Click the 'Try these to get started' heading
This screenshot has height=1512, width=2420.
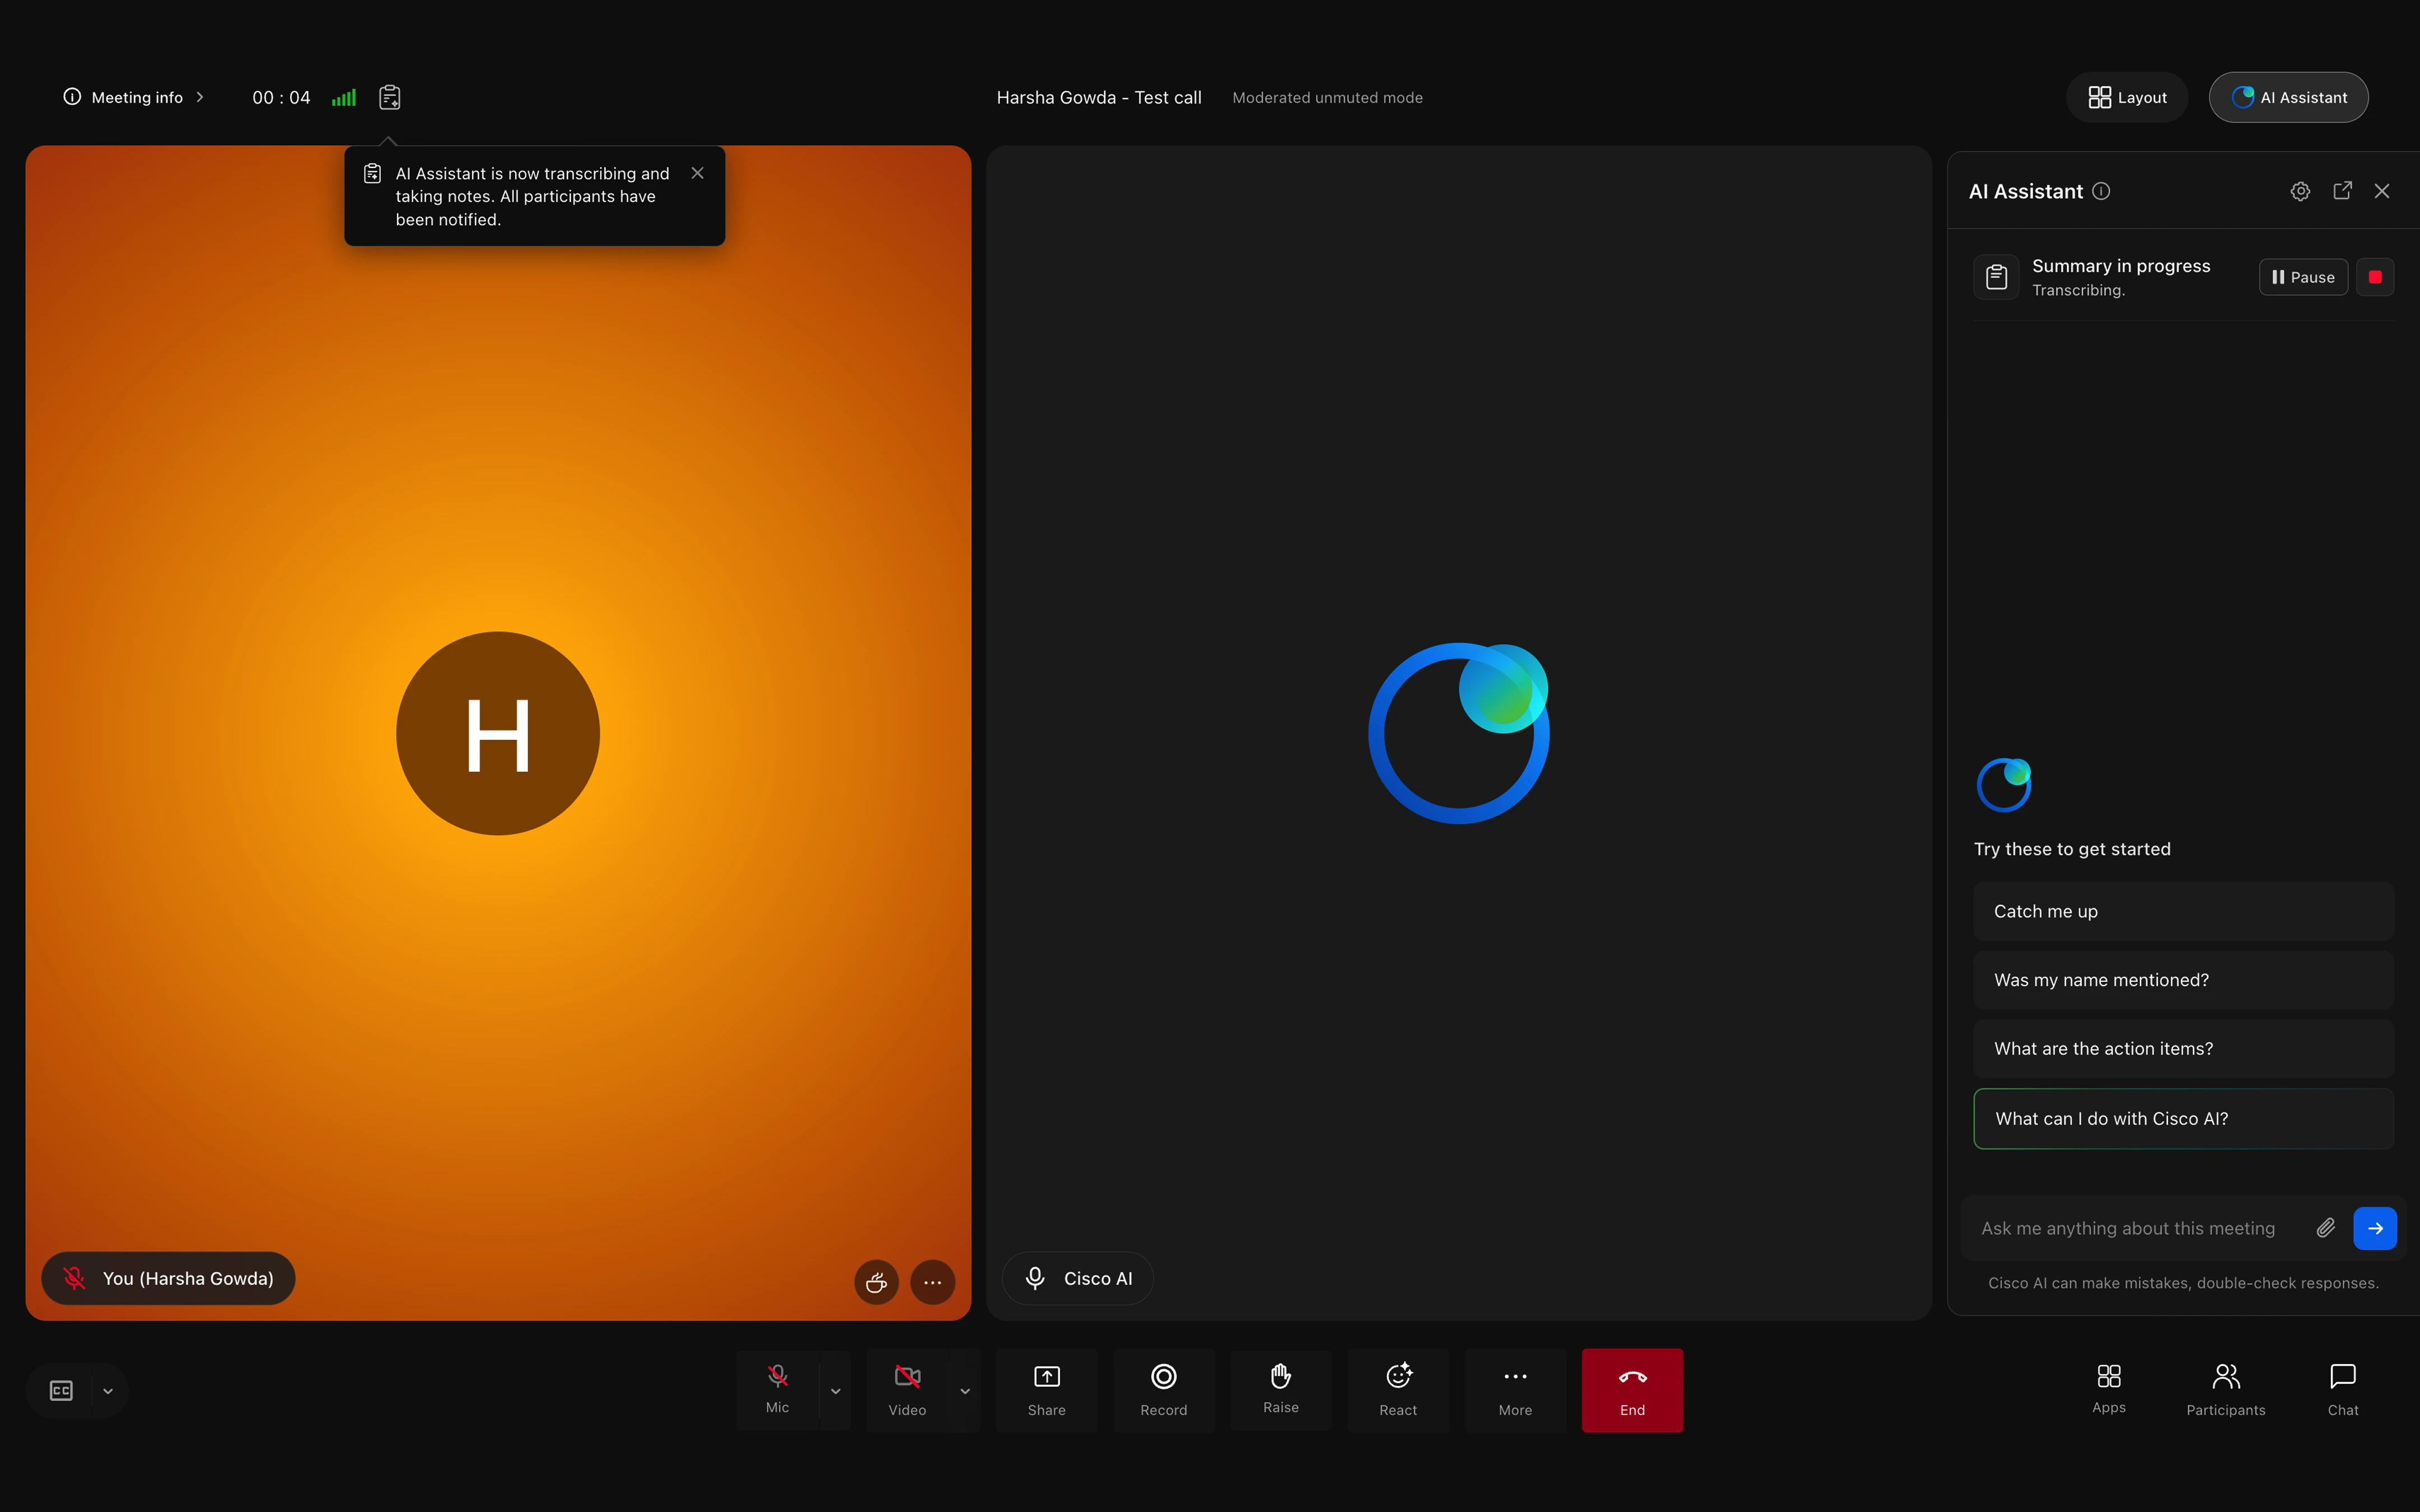point(2072,849)
